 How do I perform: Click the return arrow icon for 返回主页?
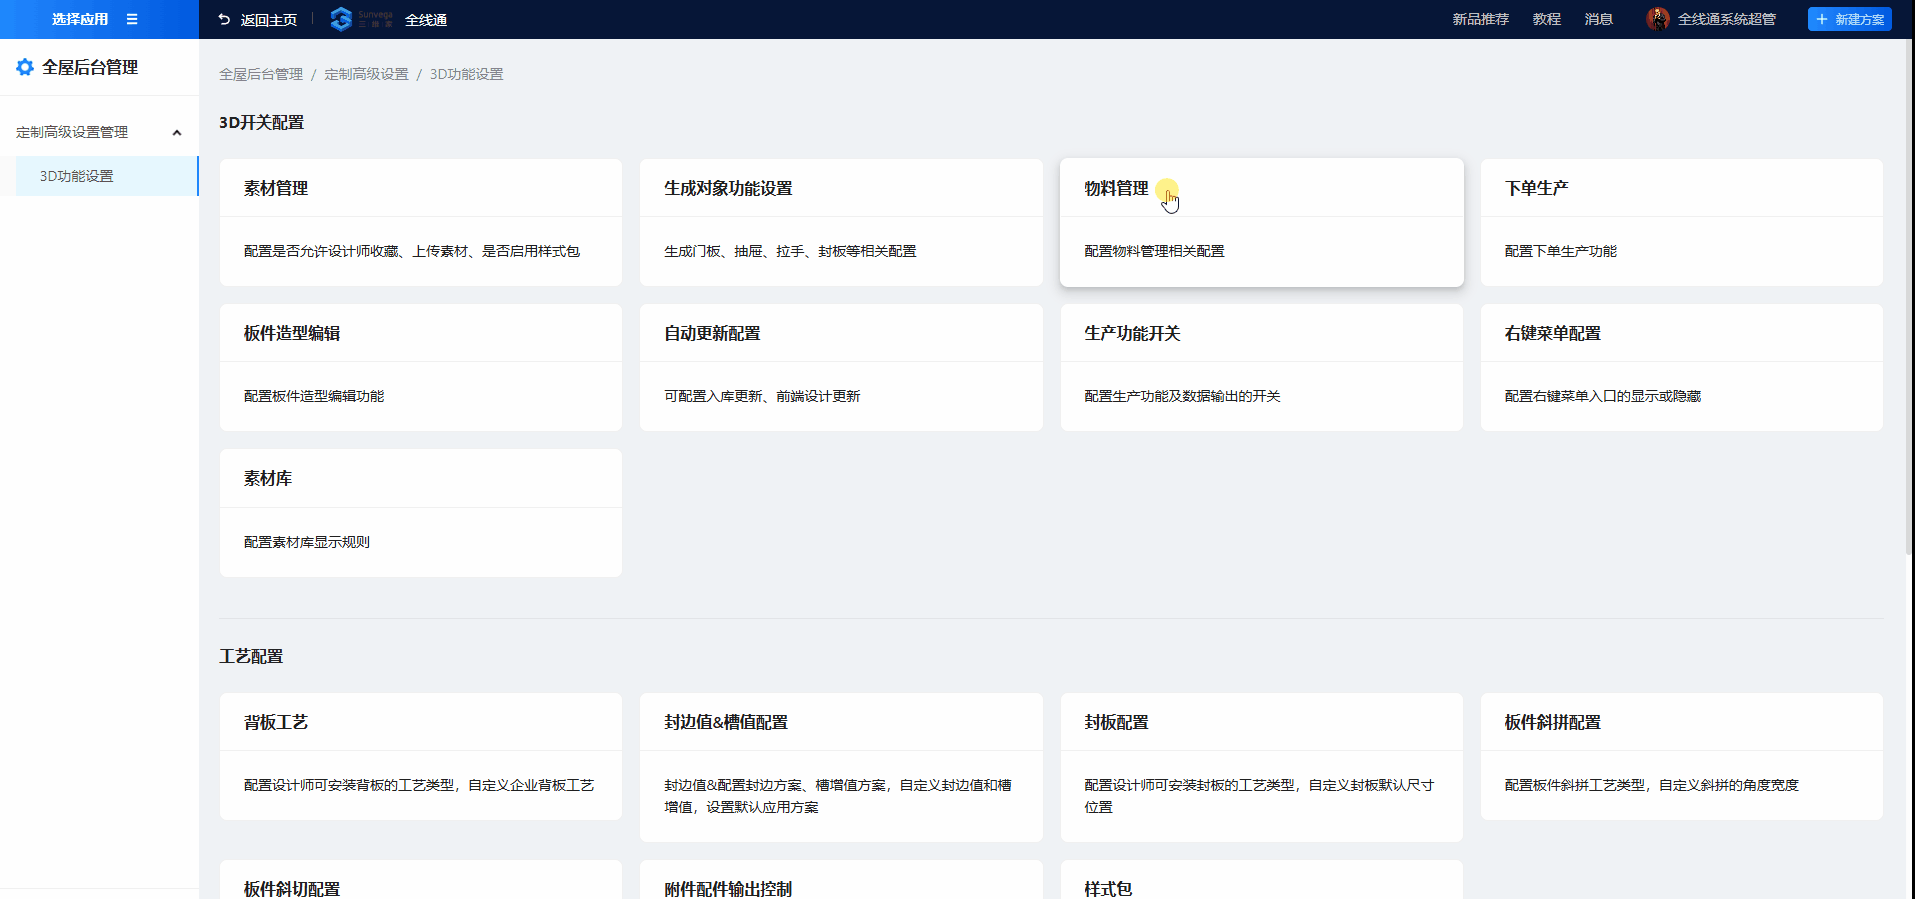224,19
